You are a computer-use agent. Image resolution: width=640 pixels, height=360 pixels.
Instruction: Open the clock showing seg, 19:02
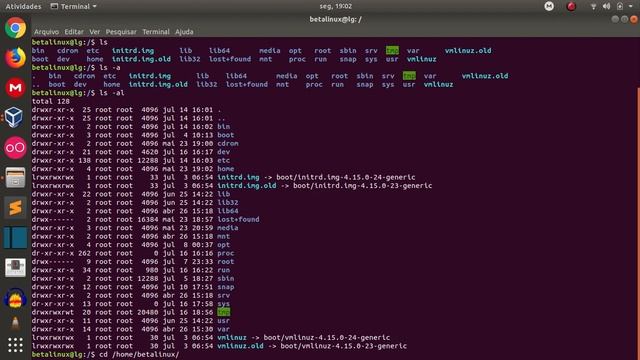(x=336, y=6)
